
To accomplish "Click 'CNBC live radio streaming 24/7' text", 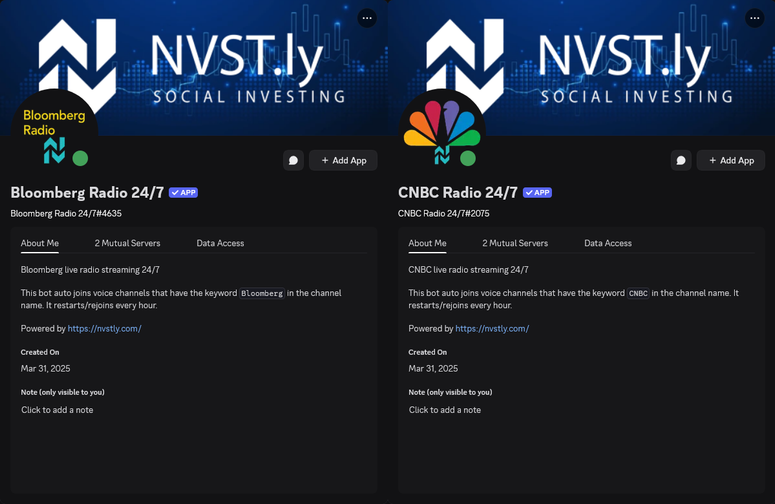I will 468,270.
